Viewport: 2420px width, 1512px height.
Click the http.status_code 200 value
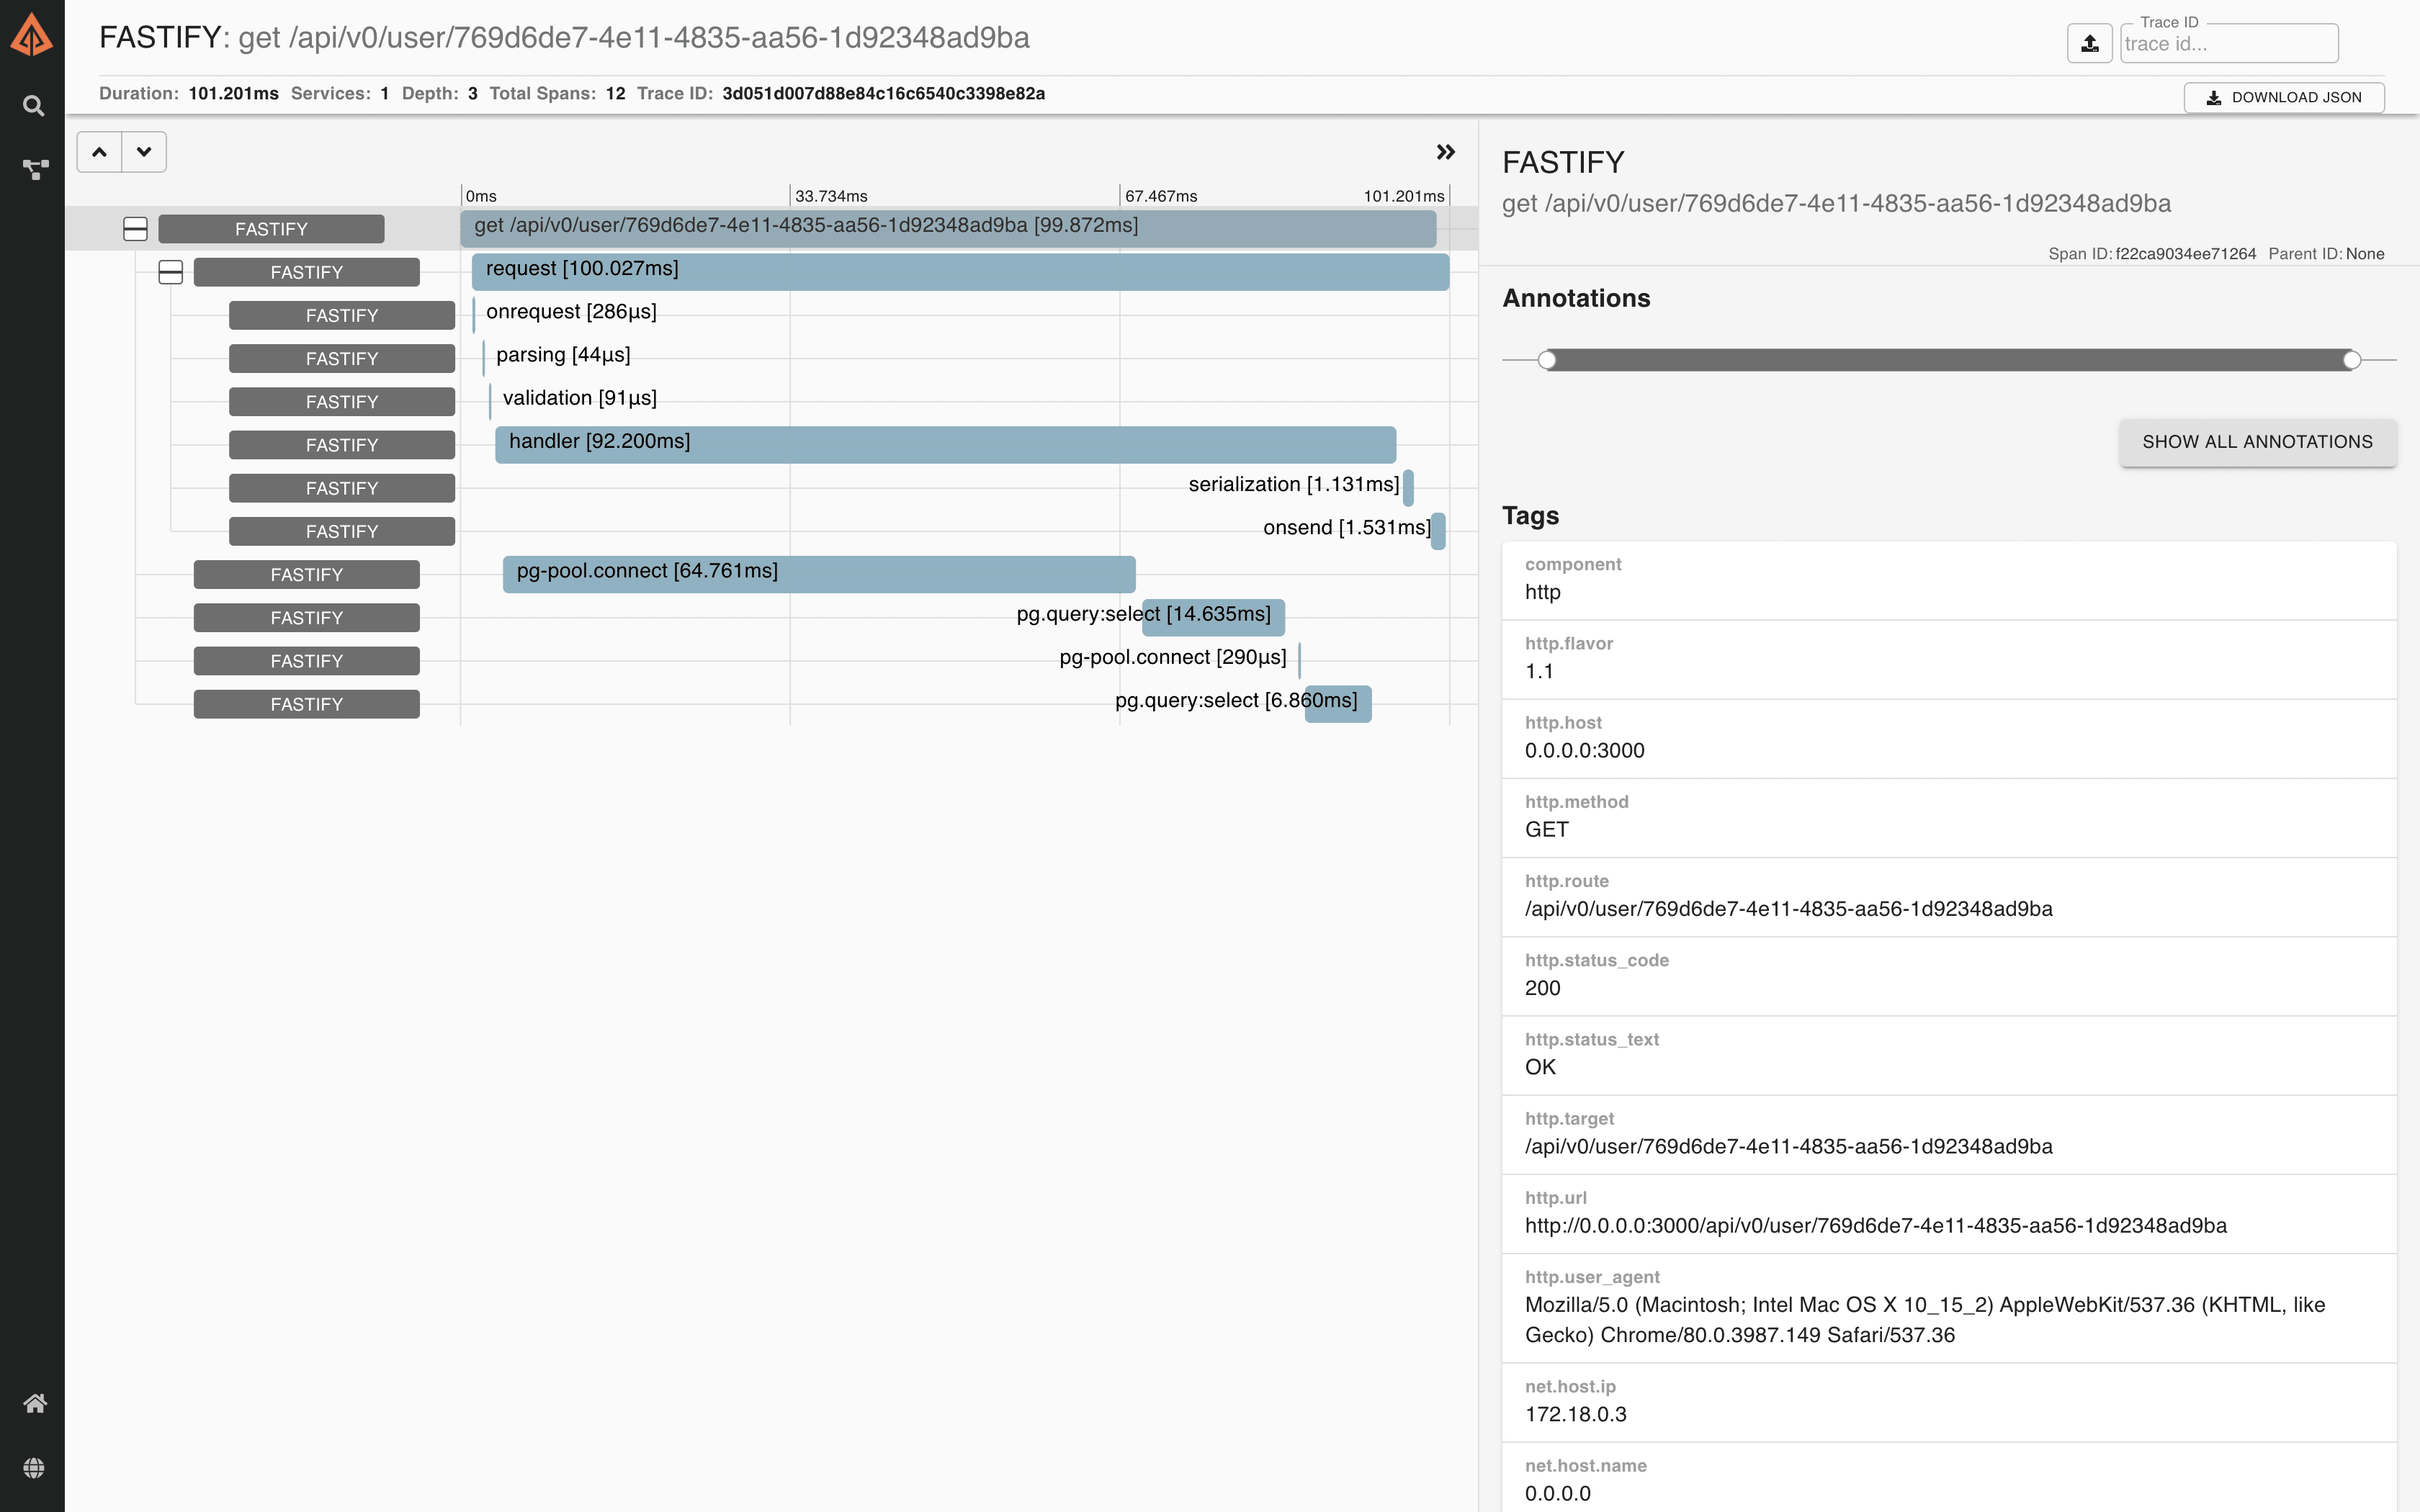click(x=1543, y=988)
